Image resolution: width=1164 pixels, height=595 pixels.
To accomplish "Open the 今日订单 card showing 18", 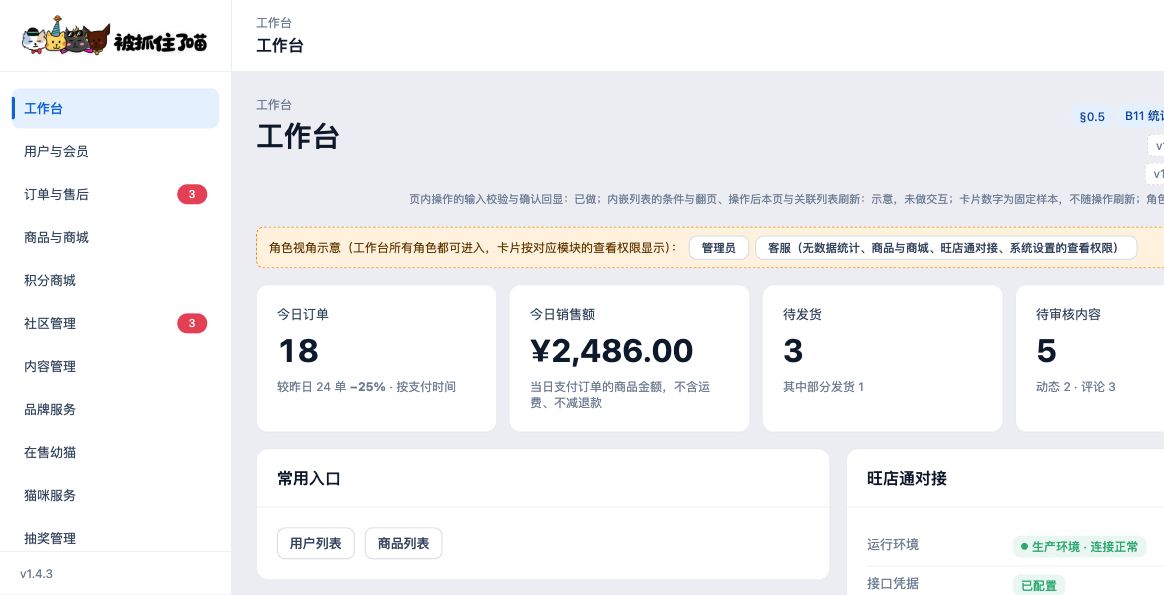I will pyautogui.click(x=376, y=358).
